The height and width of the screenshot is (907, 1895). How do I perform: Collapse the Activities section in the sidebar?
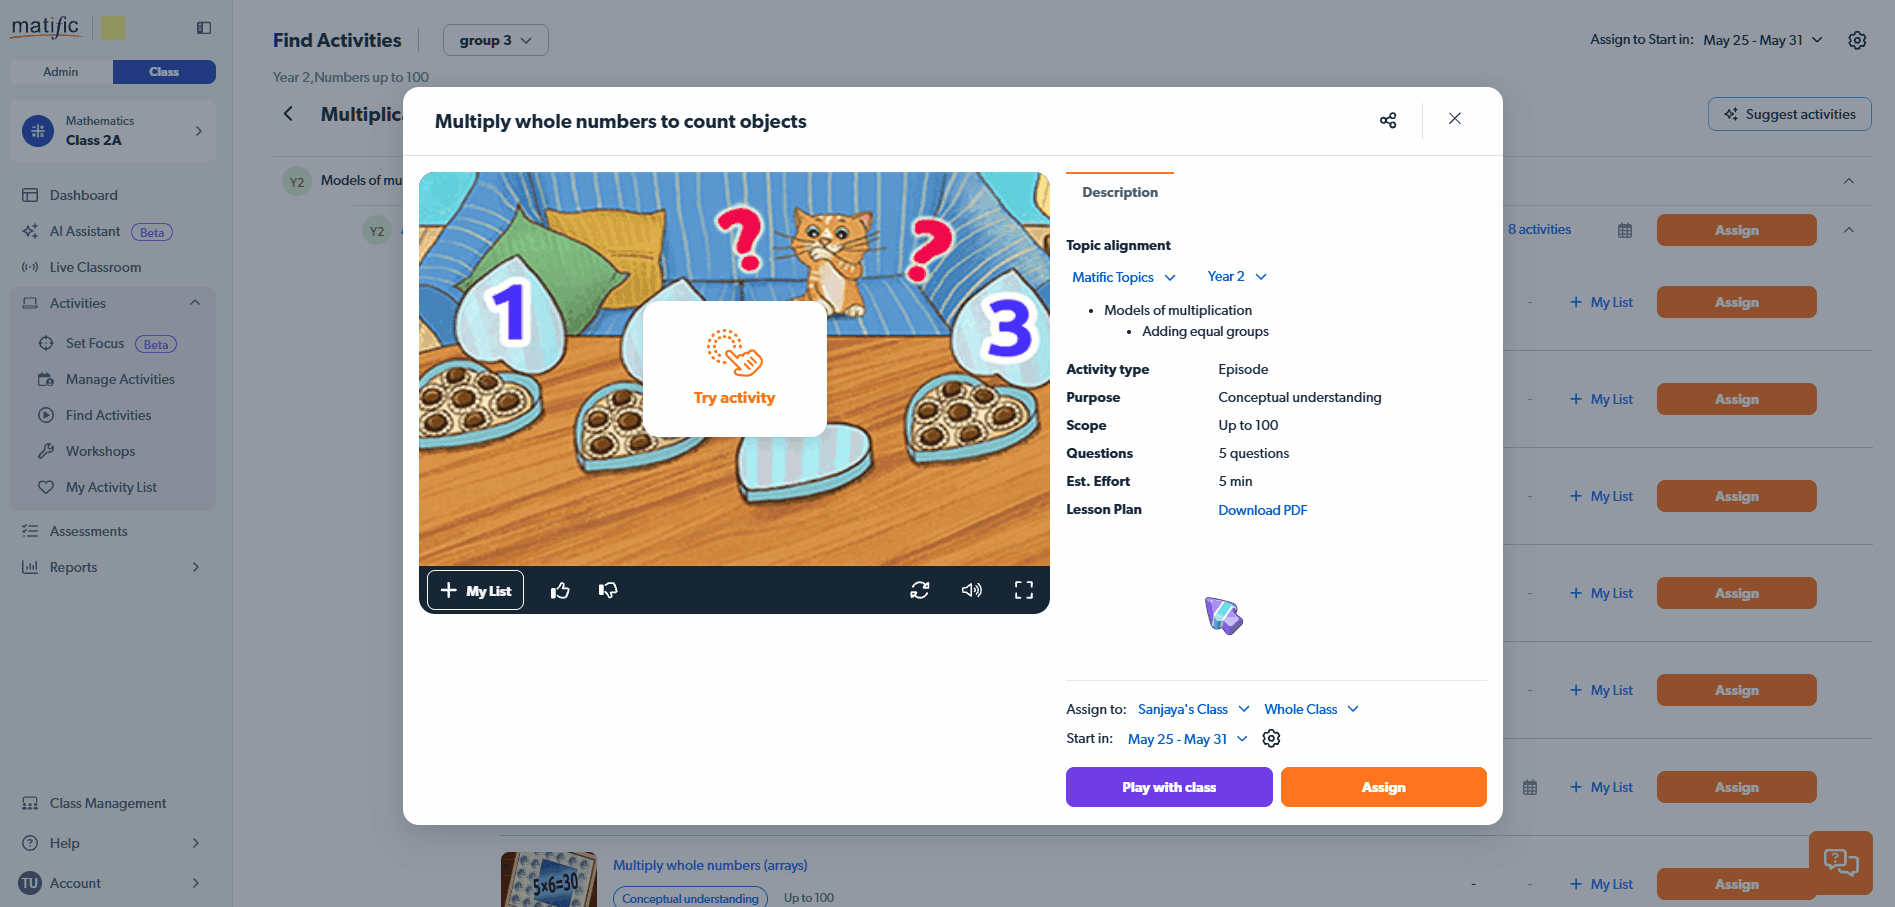(x=195, y=303)
